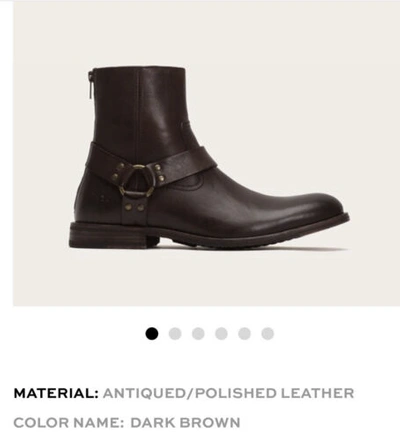Select the active black carousel dot
Viewport: 400px width, 441px height.
point(152,333)
